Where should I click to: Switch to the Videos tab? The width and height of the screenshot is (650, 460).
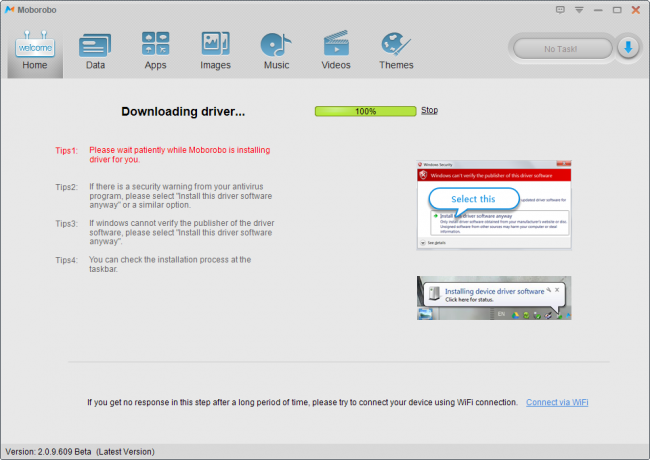pyautogui.click(x=336, y=51)
